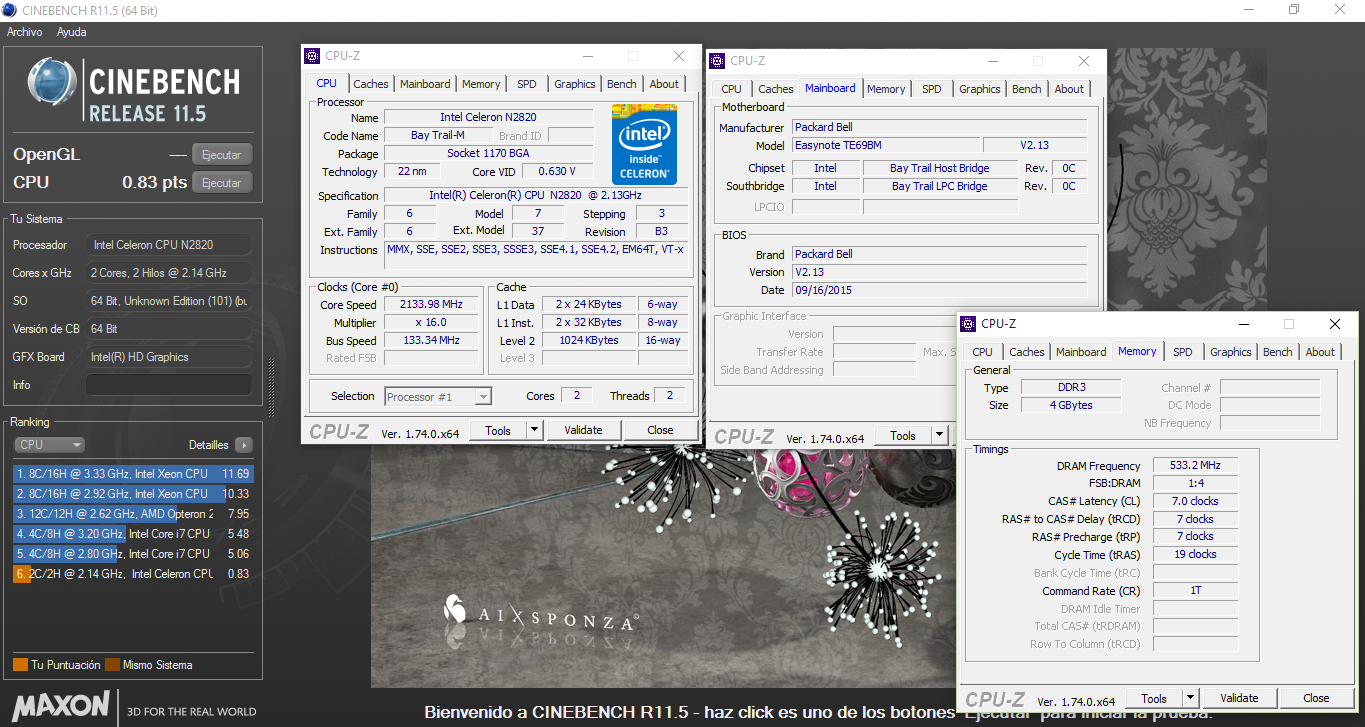Click Tools button in first CPU-Z window
This screenshot has width=1365, height=727.
[x=498, y=430]
